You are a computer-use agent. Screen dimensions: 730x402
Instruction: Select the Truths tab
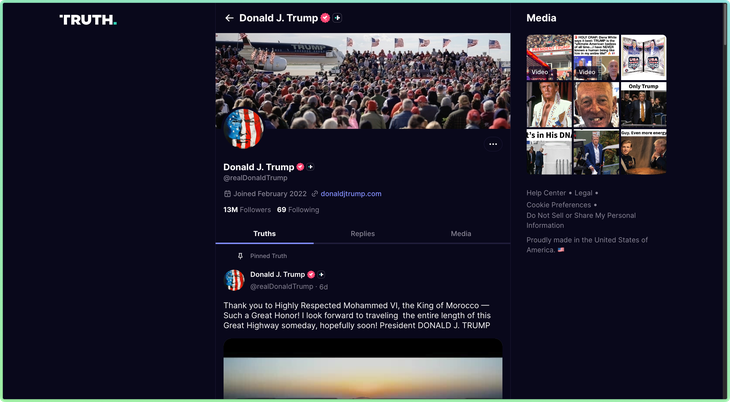coord(264,234)
